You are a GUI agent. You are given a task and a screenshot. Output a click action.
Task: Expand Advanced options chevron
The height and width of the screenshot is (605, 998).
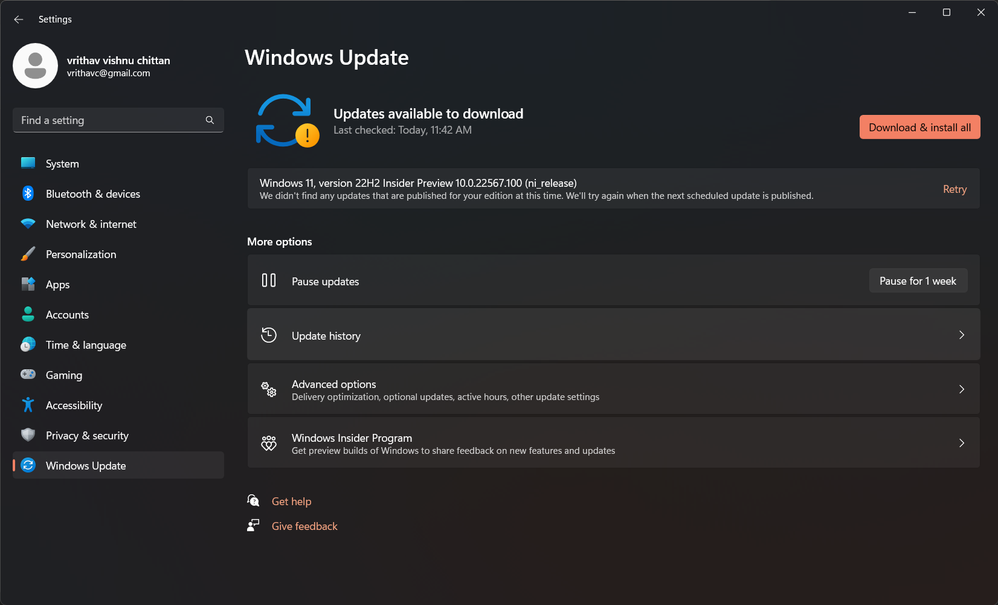[x=961, y=389]
